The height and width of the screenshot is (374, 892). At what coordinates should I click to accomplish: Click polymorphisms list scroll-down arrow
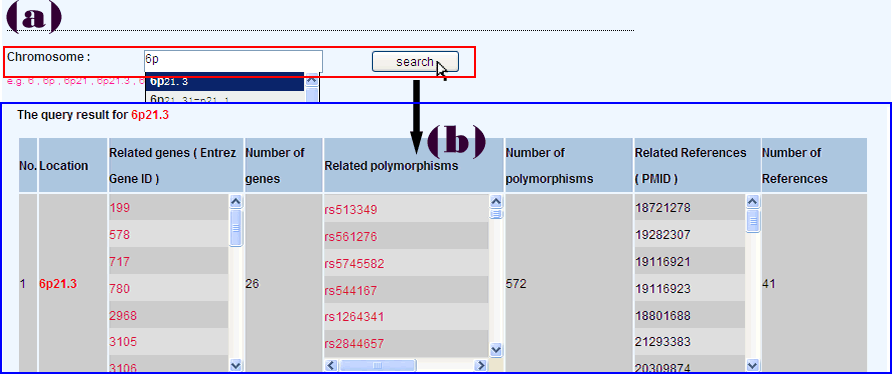pyautogui.click(x=496, y=350)
